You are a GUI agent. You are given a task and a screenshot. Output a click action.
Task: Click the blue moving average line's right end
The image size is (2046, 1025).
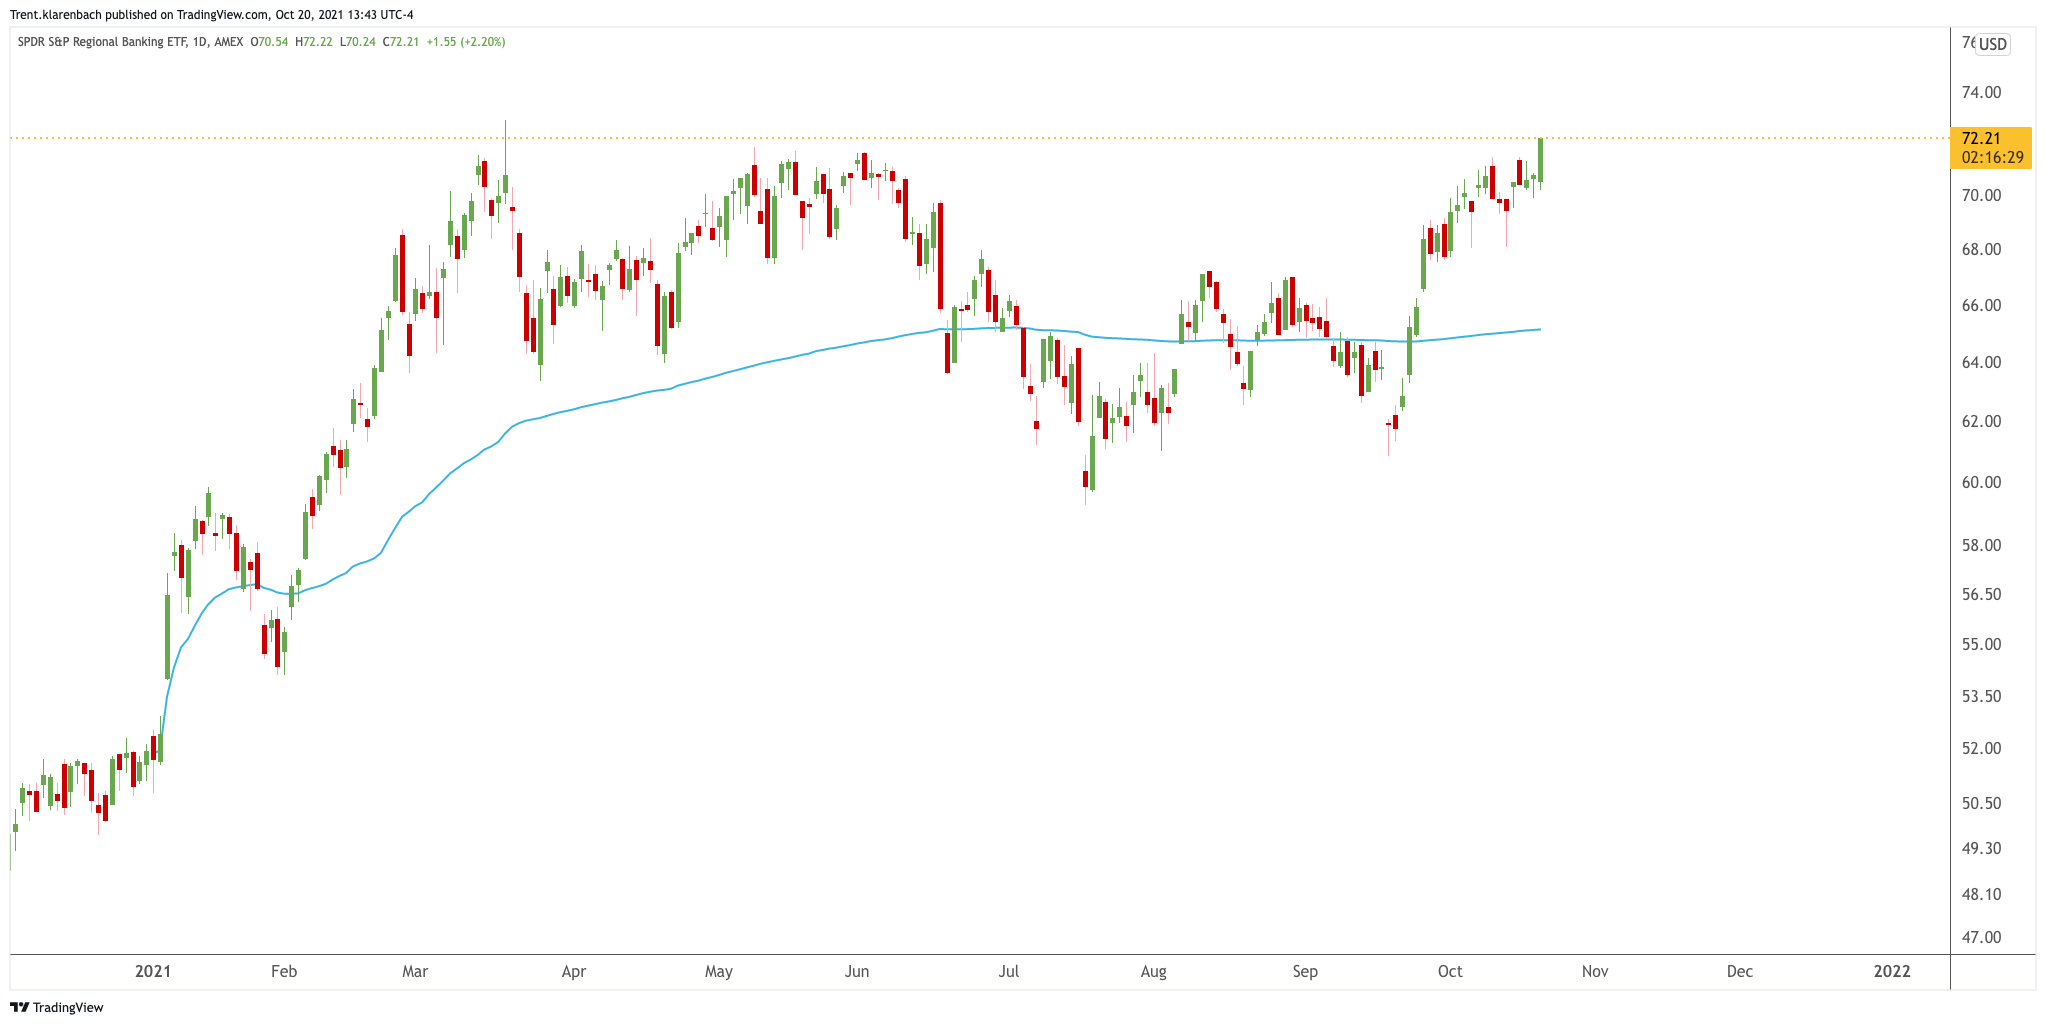click(x=1538, y=329)
